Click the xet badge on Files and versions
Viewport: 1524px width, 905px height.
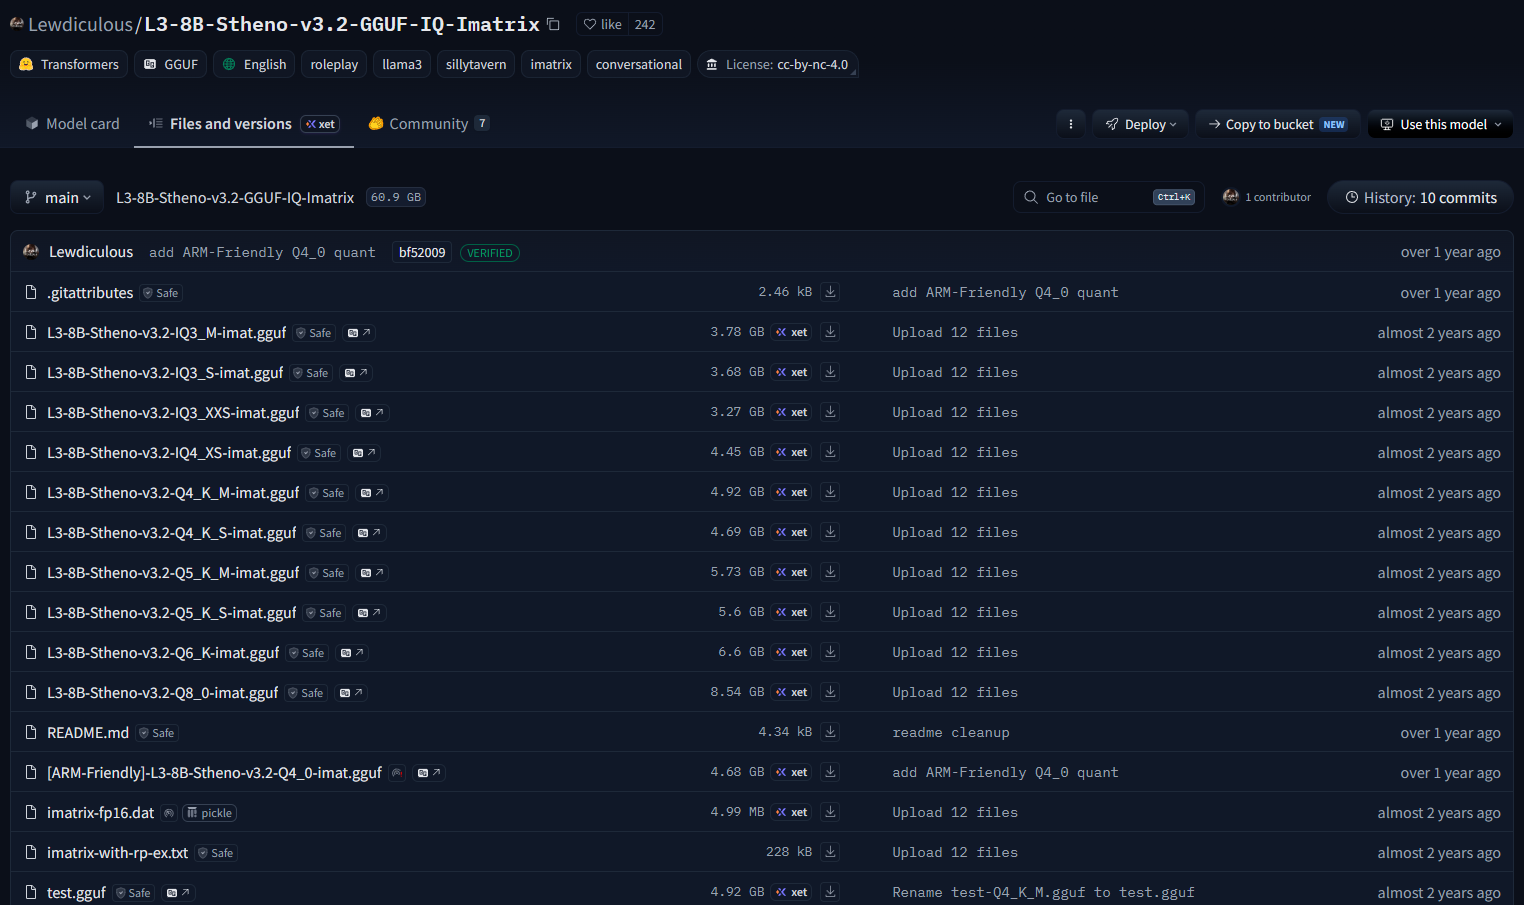[x=321, y=124]
